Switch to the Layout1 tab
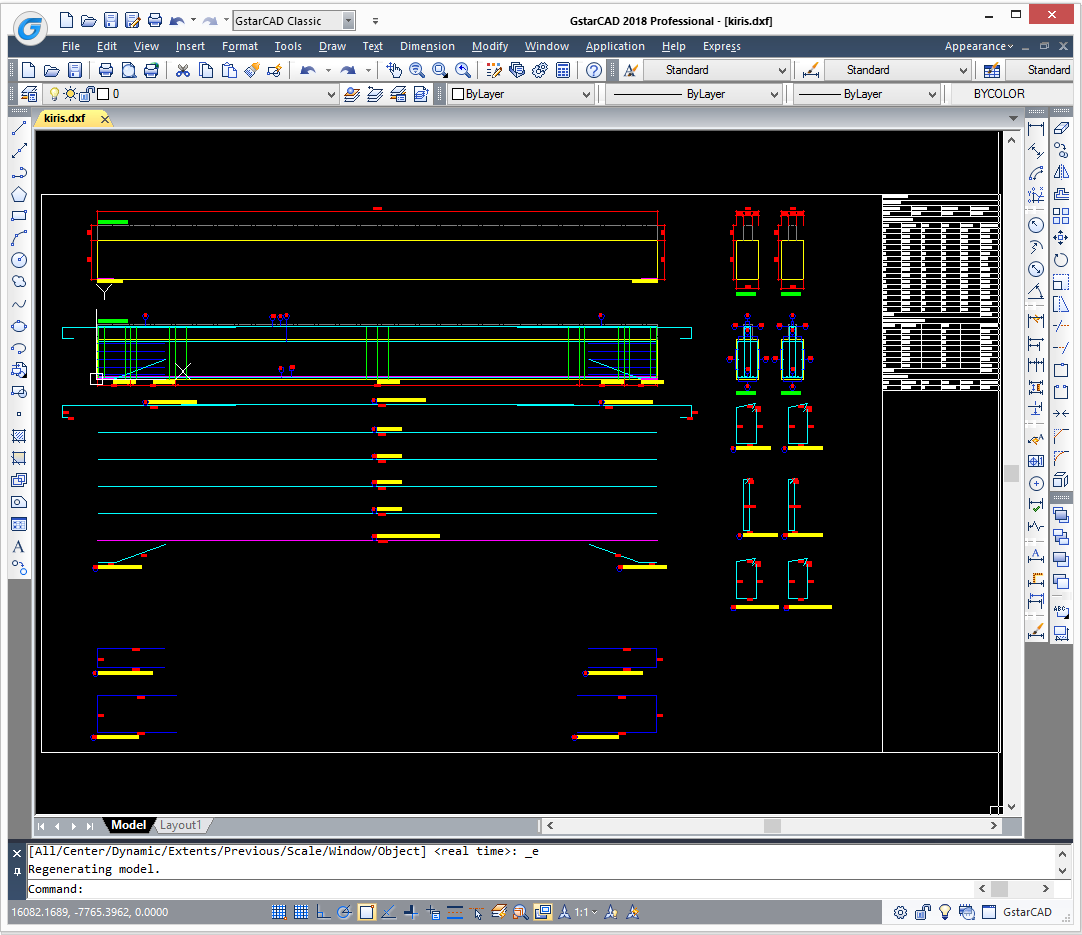 [x=181, y=825]
